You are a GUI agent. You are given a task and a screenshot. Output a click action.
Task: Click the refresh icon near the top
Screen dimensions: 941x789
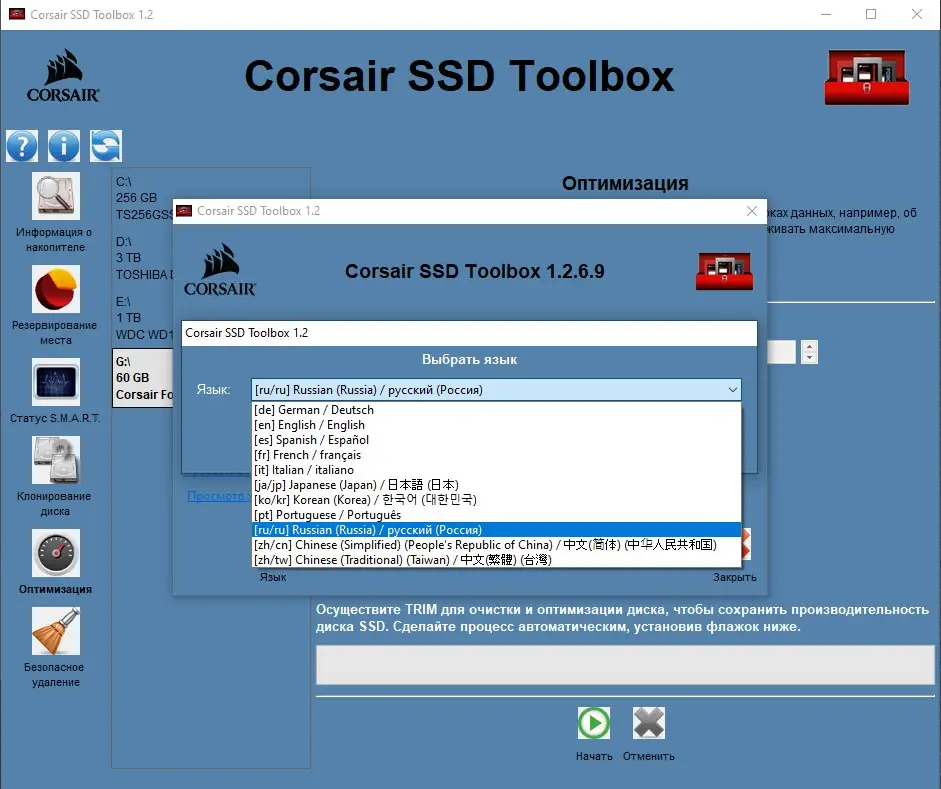click(105, 145)
